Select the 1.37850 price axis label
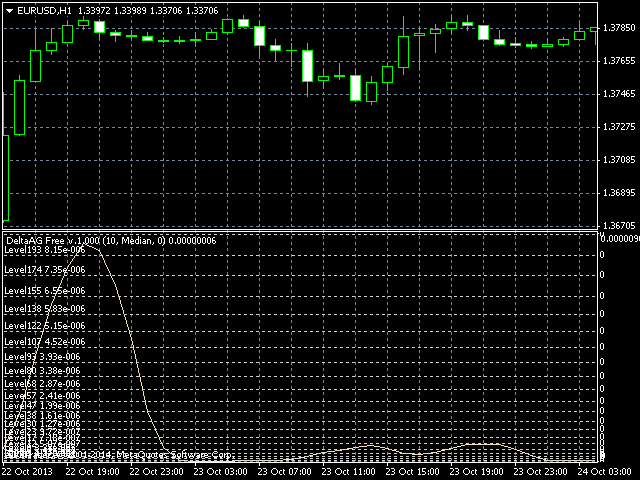Viewport: 640px width, 480px height. 619,29
